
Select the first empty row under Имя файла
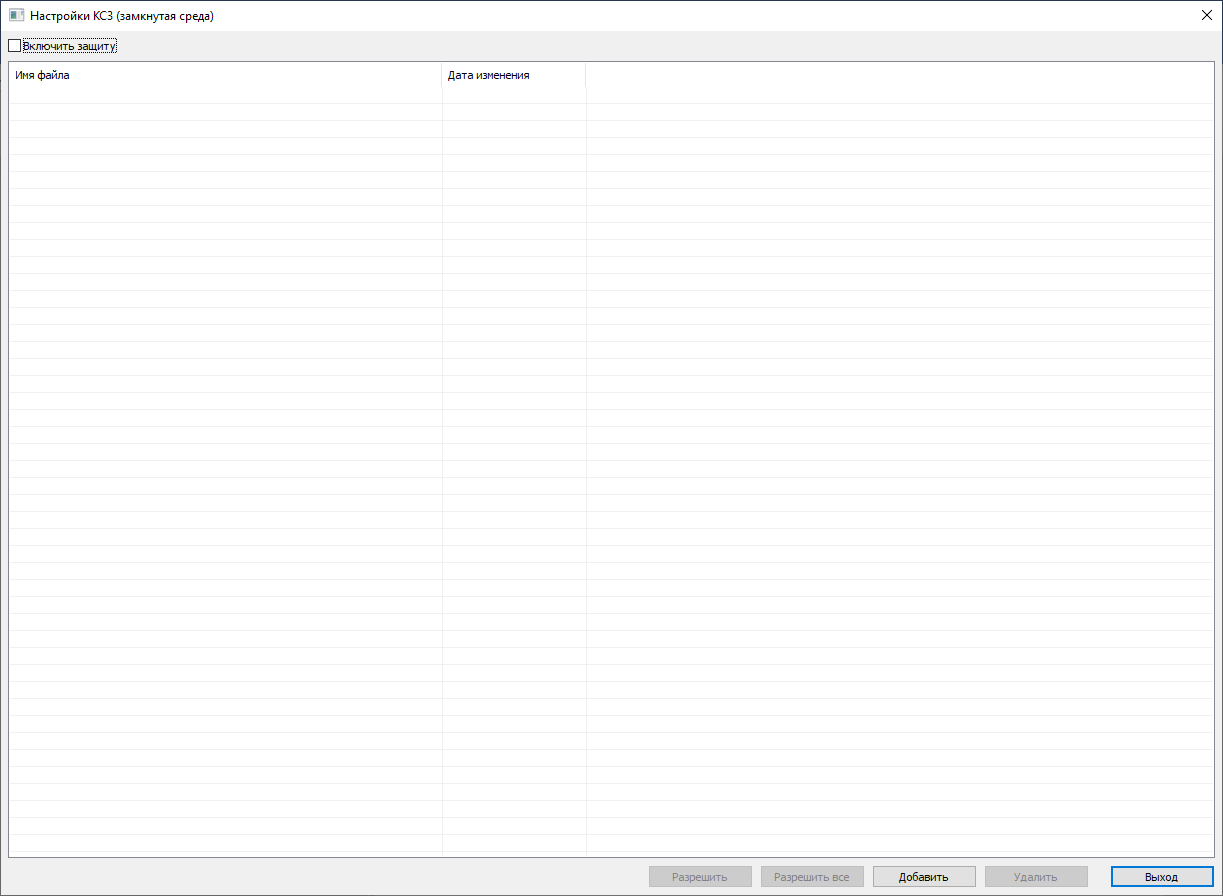pyautogui.click(x=225, y=96)
